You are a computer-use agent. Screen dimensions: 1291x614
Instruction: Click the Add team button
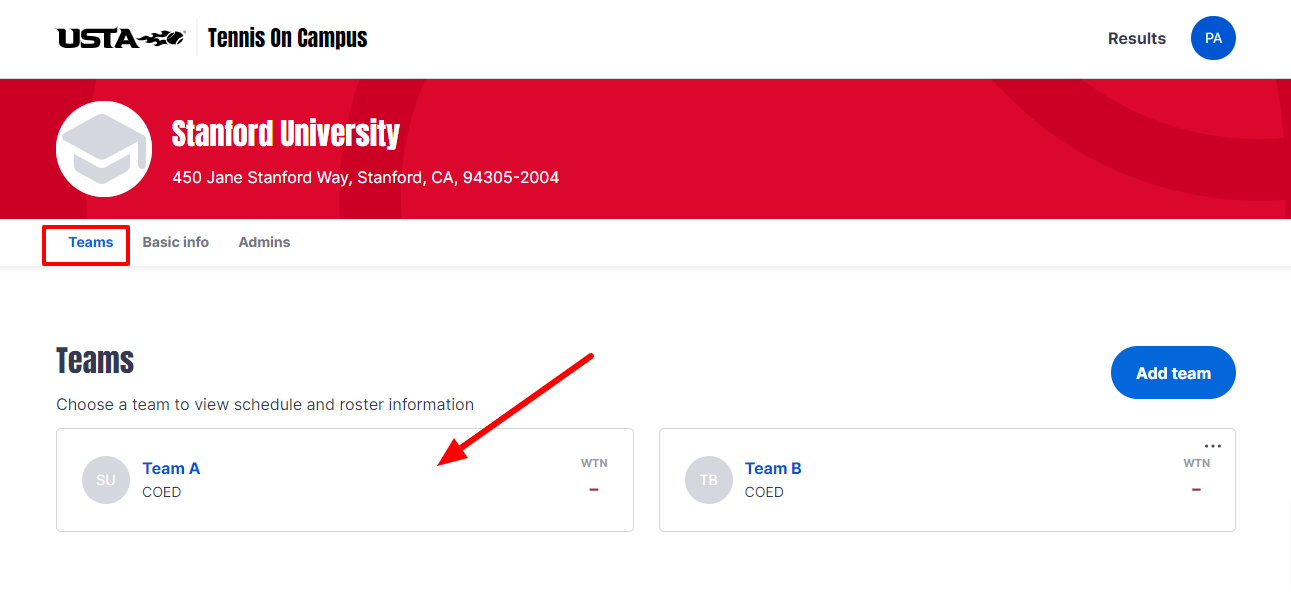[x=1173, y=373]
